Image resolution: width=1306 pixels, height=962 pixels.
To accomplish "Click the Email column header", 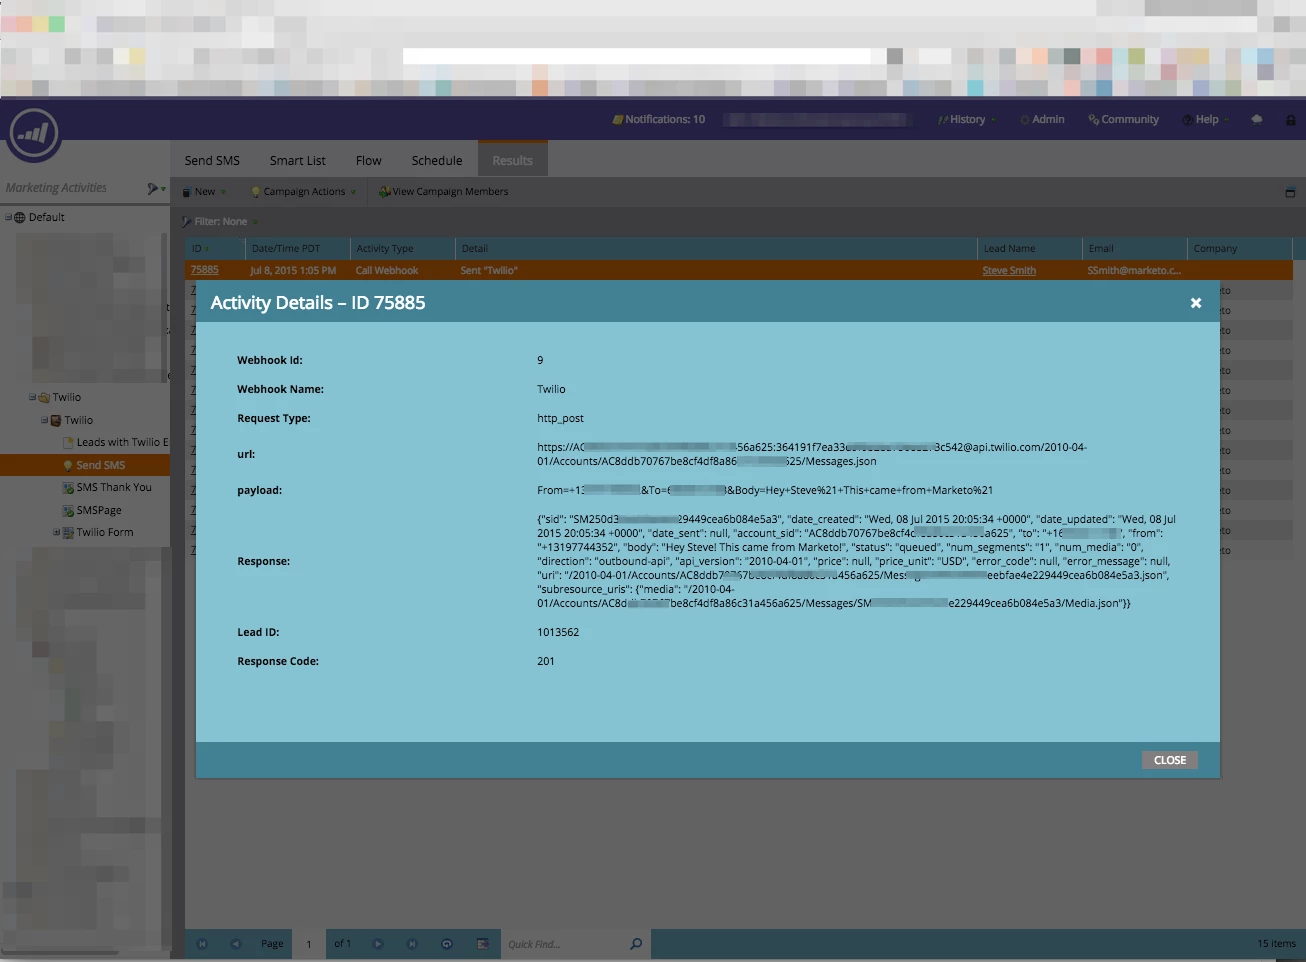I will click(1134, 248).
